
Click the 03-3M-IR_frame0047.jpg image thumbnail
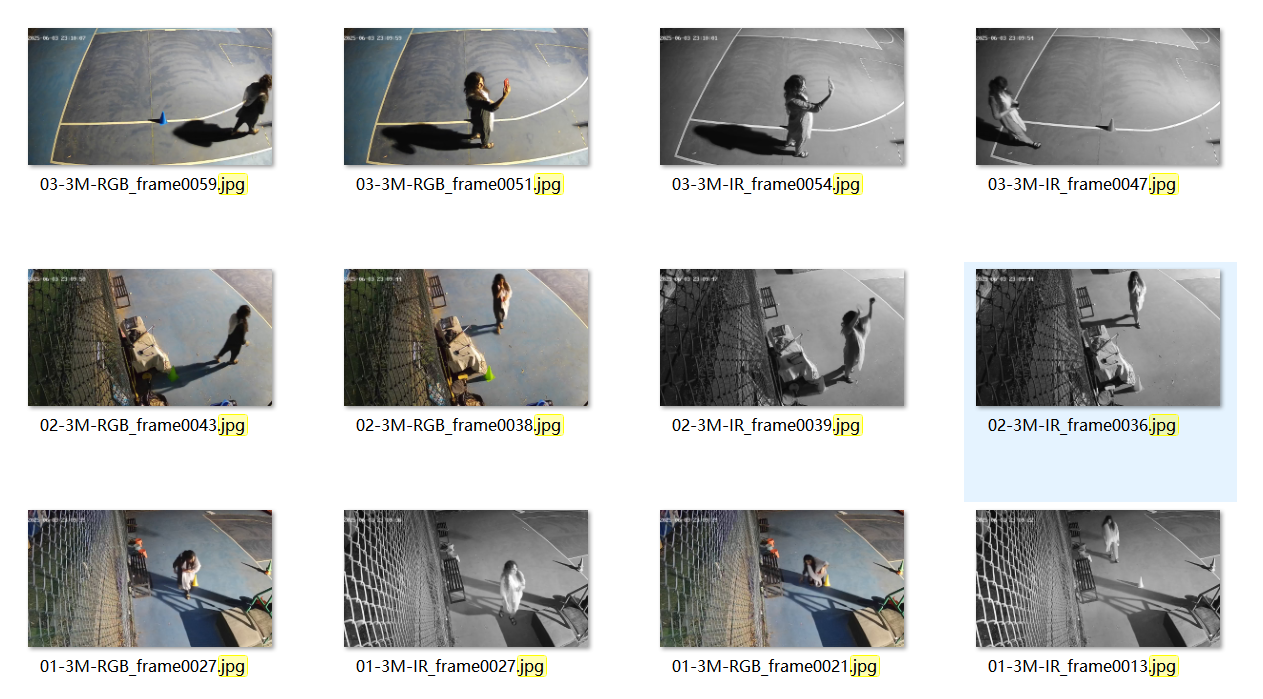[1098, 97]
